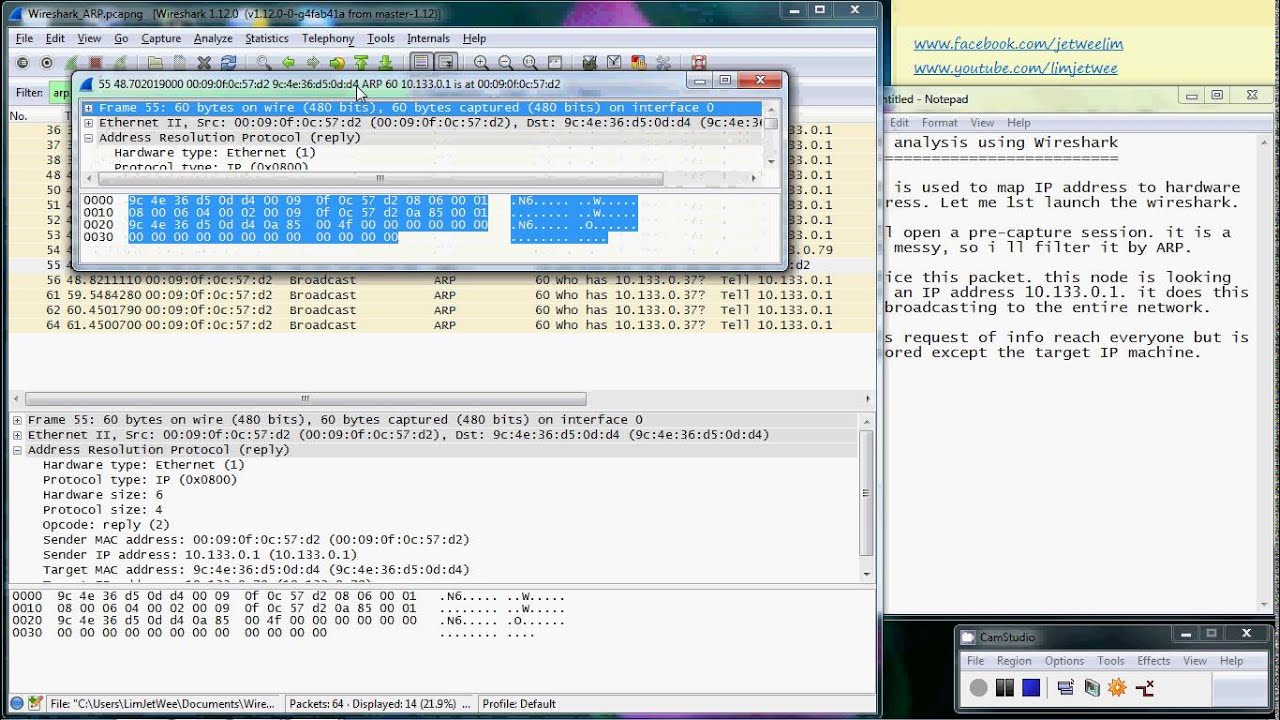Image resolution: width=1280 pixels, height=720 pixels.
Task: Click packet details vertical scrollbar
Action: [x=866, y=493]
